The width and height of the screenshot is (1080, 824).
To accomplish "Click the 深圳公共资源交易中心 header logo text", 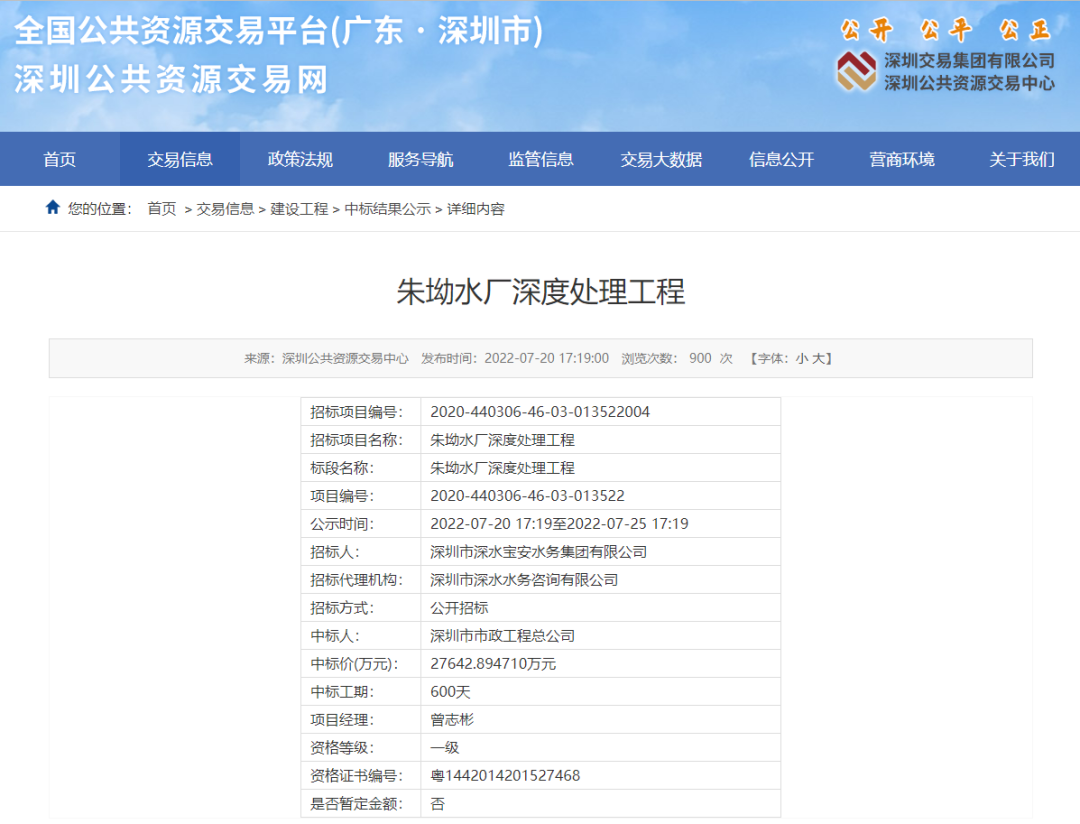I will [969, 83].
